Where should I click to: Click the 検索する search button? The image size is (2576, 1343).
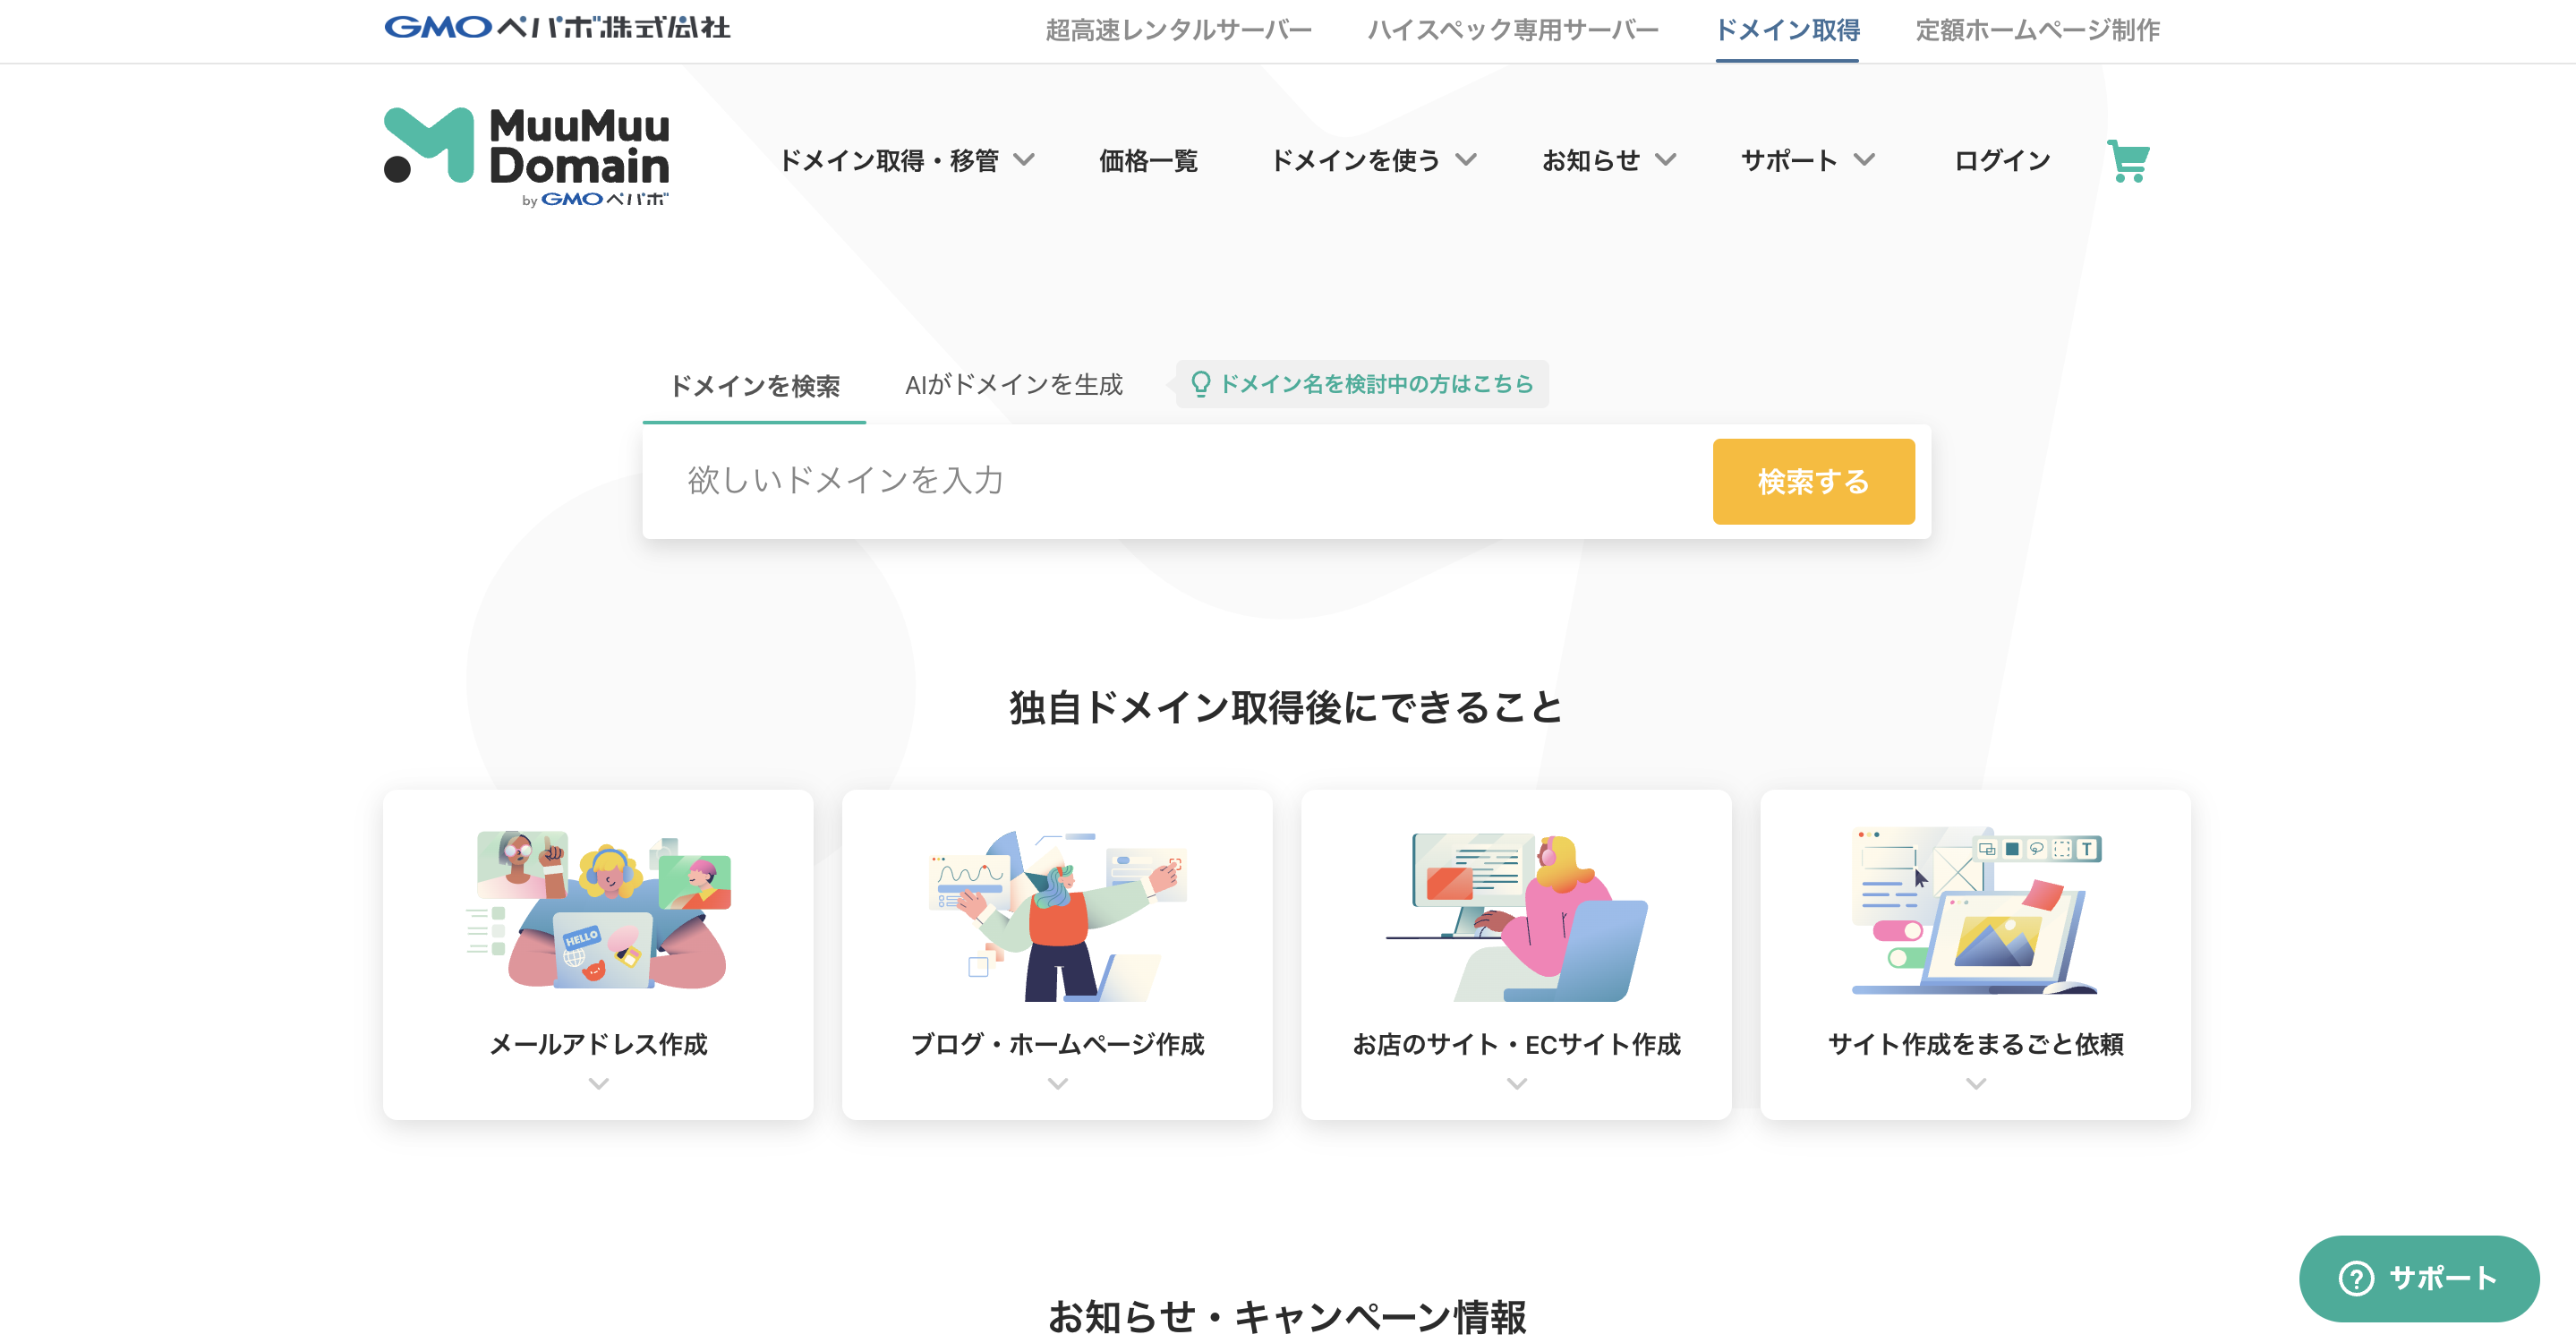1813,481
